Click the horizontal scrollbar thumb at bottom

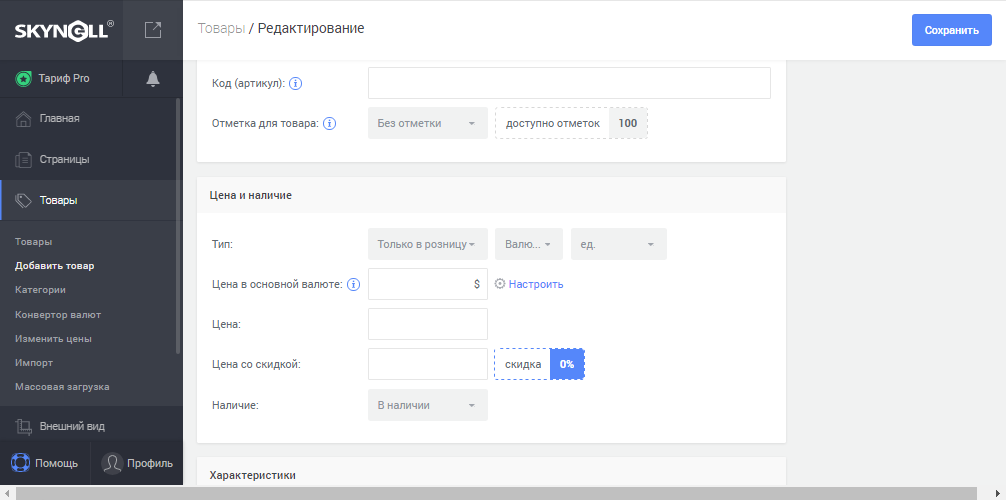pyautogui.click(x=498, y=493)
